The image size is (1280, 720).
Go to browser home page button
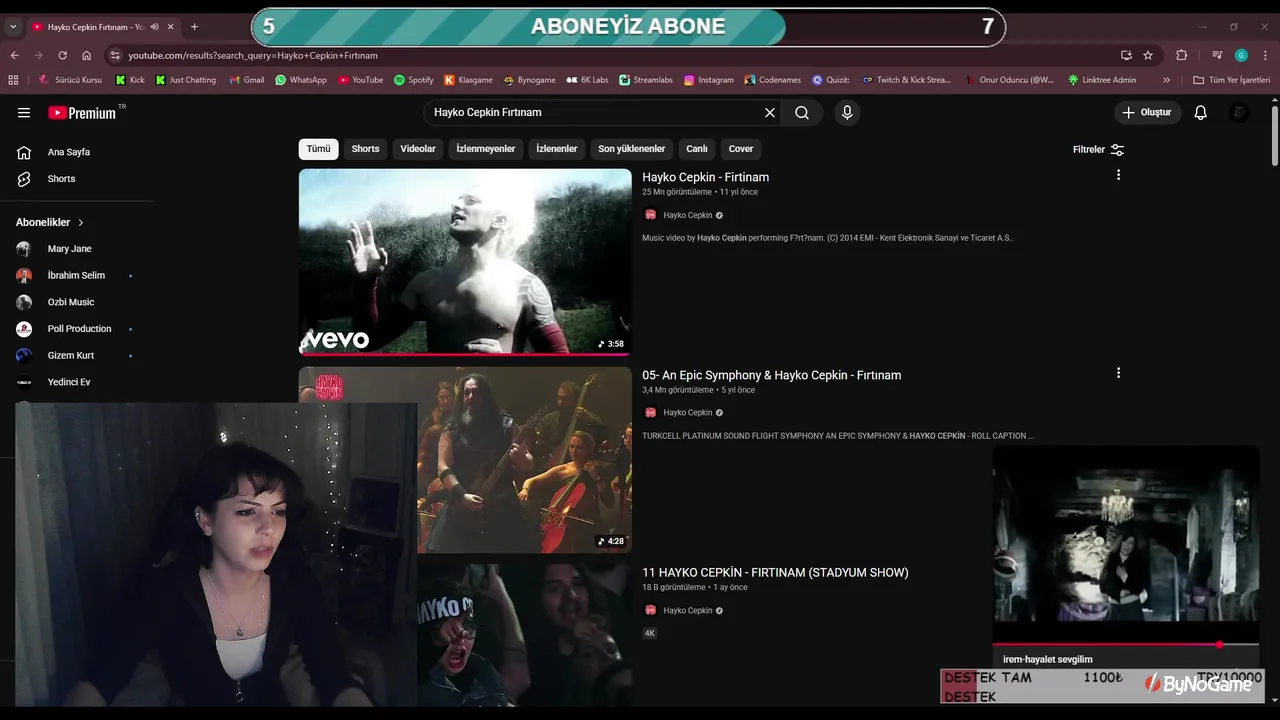click(x=86, y=55)
